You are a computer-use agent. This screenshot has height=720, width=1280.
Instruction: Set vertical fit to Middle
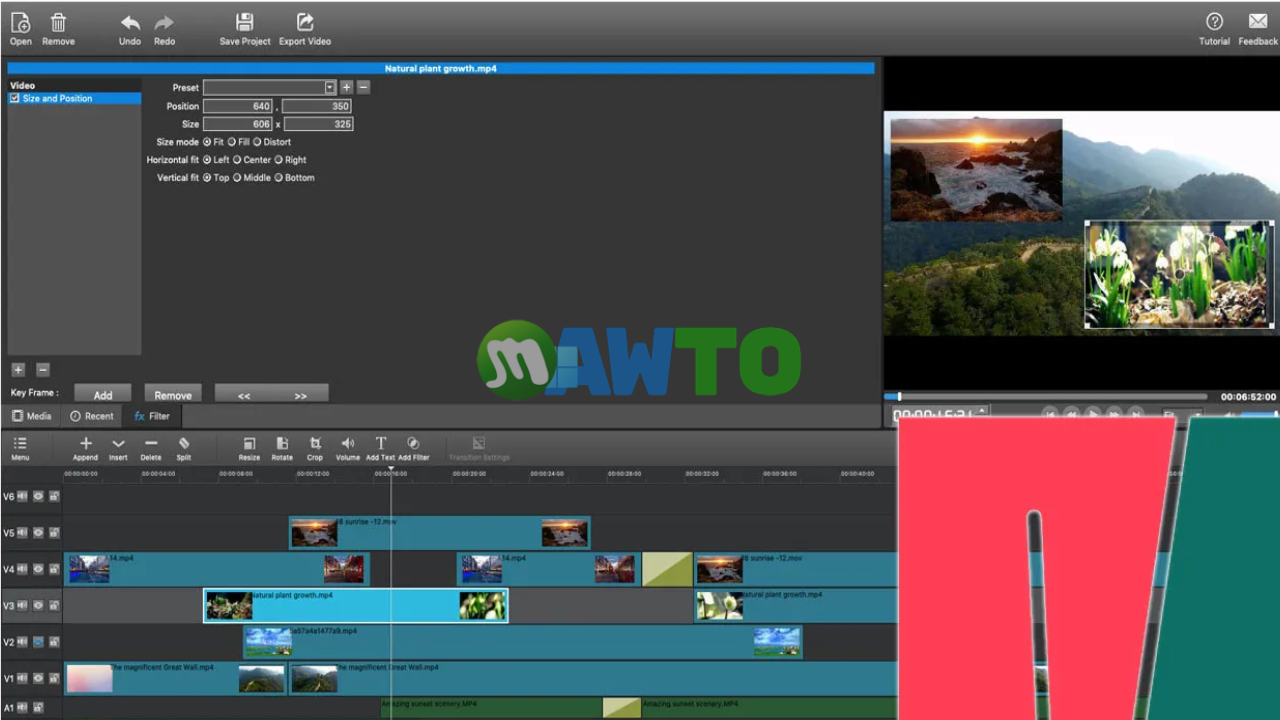point(237,178)
